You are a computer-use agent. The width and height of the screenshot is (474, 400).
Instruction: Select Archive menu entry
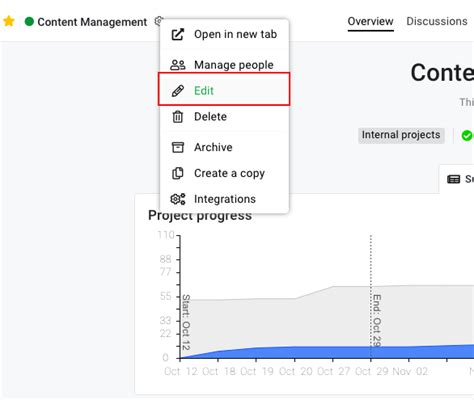(x=224, y=147)
